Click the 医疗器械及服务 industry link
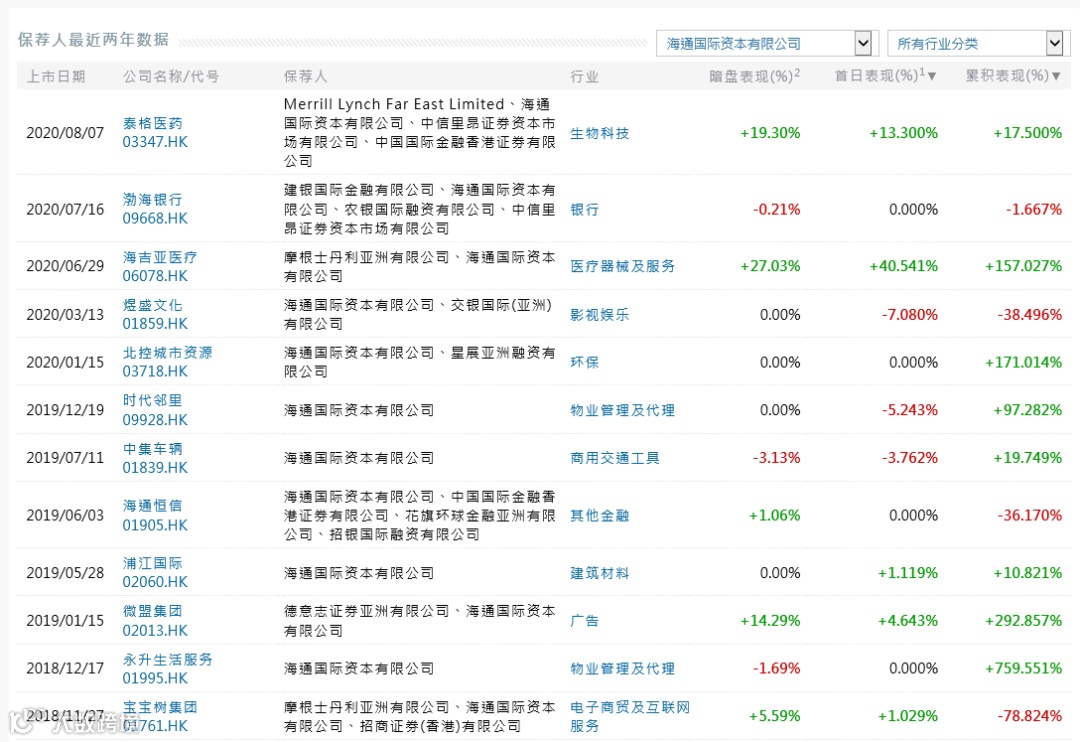Viewport: 1080px width, 742px height. [x=622, y=266]
